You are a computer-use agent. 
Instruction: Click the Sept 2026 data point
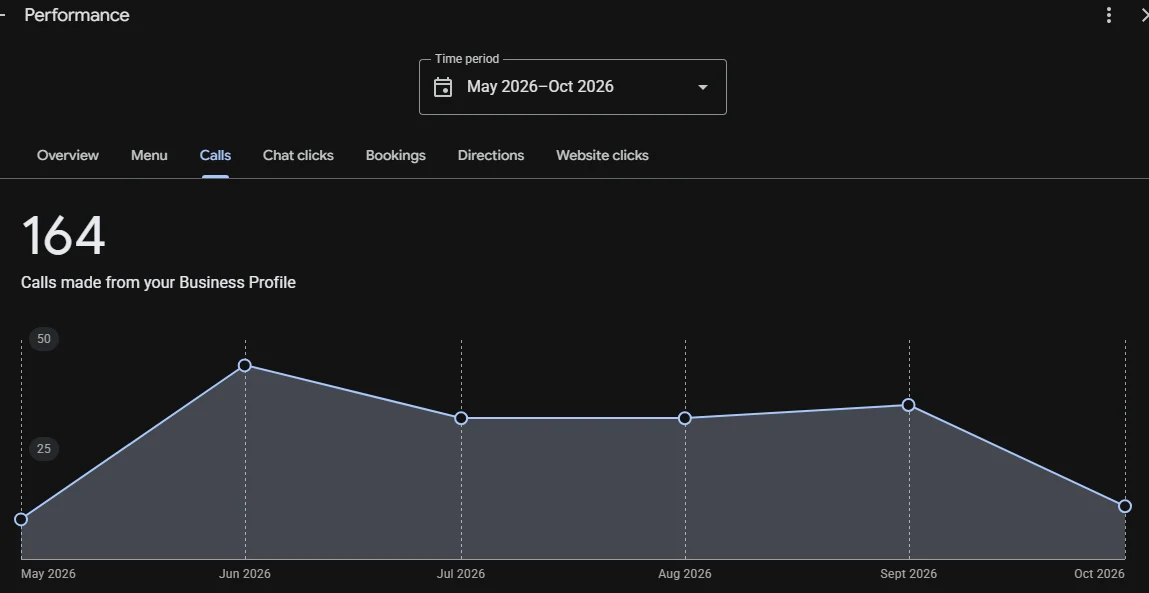(x=909, y=405)
